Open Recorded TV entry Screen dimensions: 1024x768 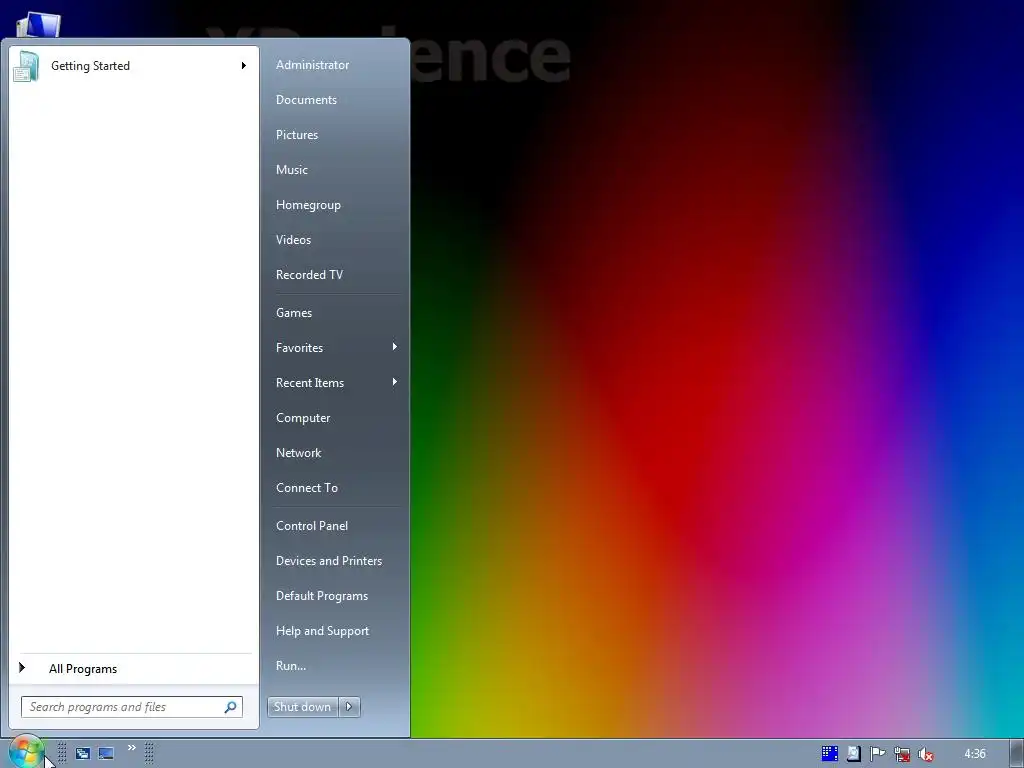coord(310,275)
